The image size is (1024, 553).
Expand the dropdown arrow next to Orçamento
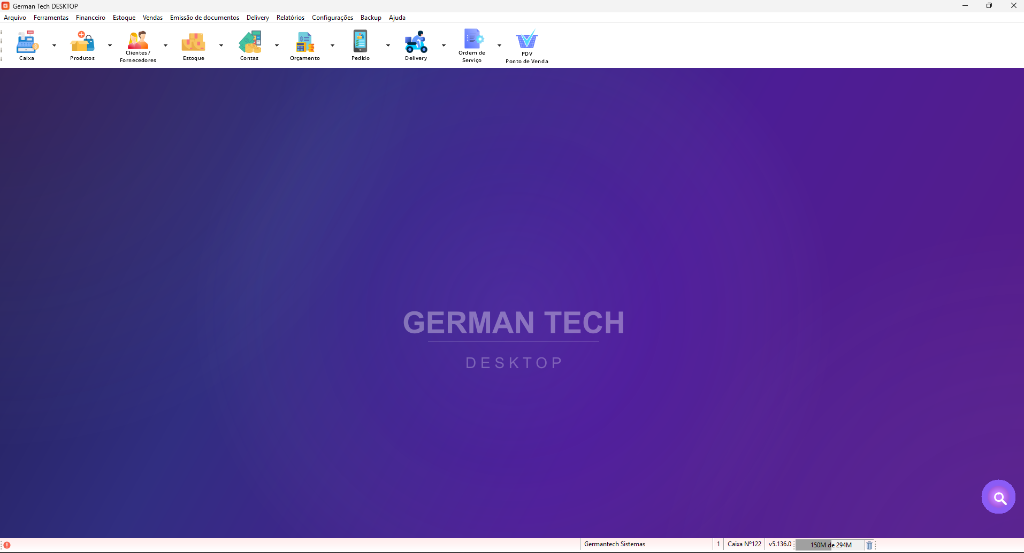click(332, 45)
